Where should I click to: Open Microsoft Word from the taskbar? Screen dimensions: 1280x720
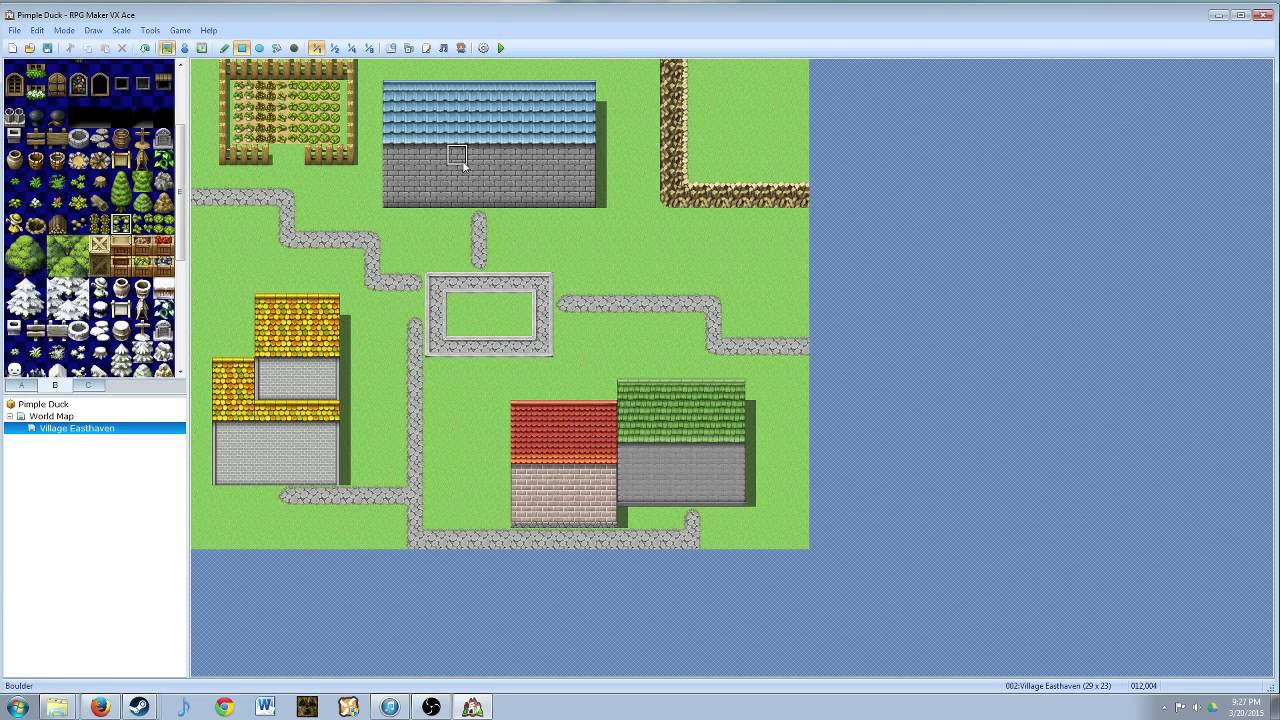(x=265, y=707)
